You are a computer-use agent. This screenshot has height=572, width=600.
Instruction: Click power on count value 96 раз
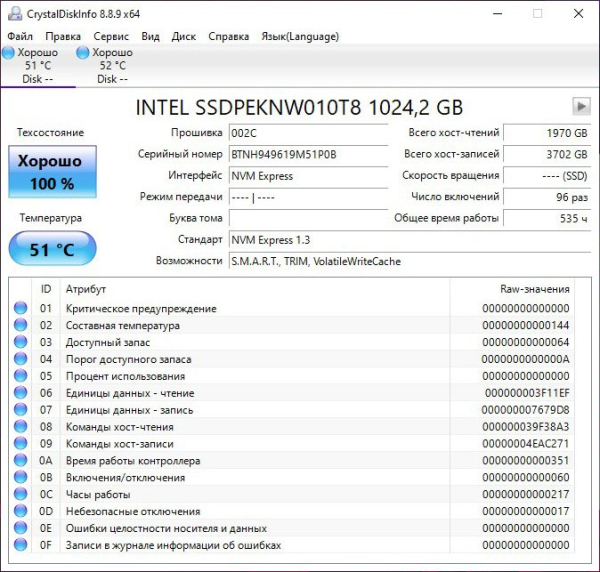point(547,197)
